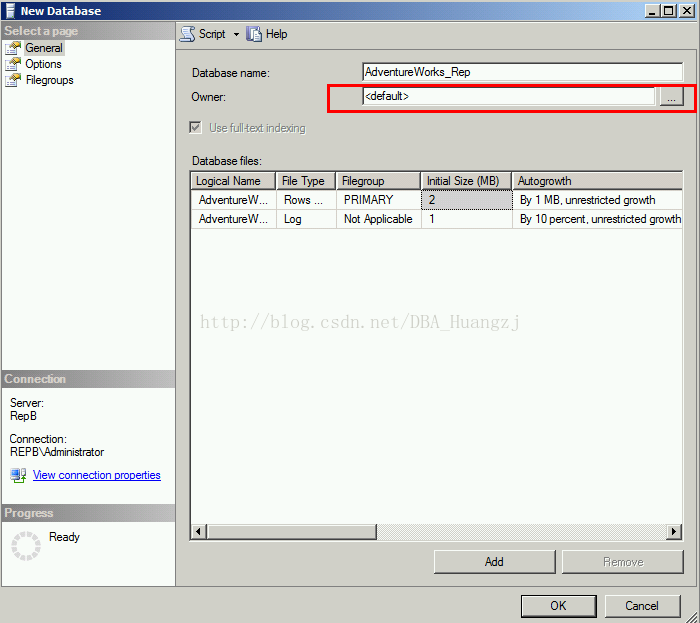Select the General page
This screenshot has height=623, width=700.
pyautogui.click(x=44, y=48)
